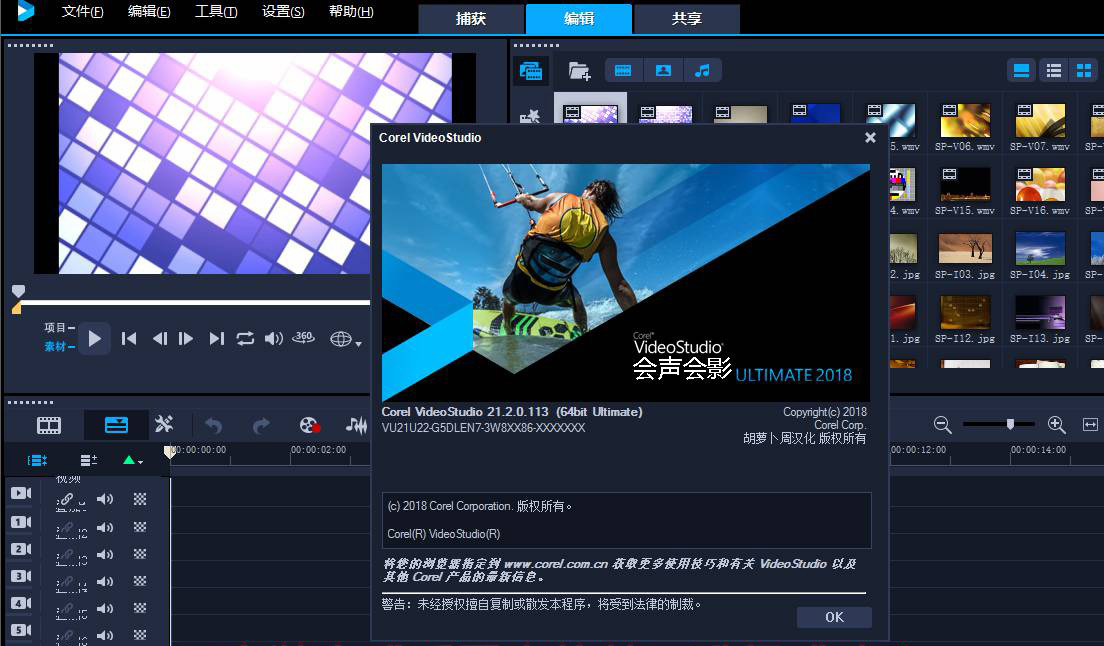Click the timeline zoom slider handle
The height and width of the screenshot is (646, 1104).
1010,424
